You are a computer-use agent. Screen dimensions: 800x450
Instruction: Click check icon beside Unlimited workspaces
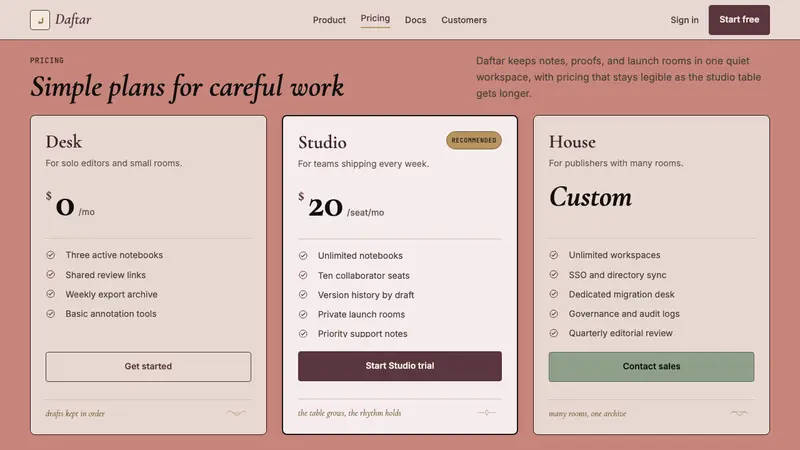tap(554, 255)
